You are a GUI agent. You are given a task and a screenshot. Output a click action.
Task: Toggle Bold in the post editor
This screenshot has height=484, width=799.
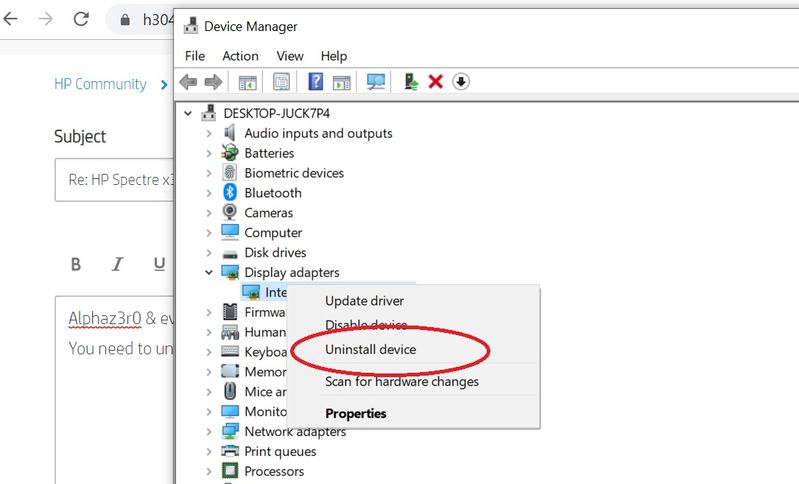(x=76, y=264)
